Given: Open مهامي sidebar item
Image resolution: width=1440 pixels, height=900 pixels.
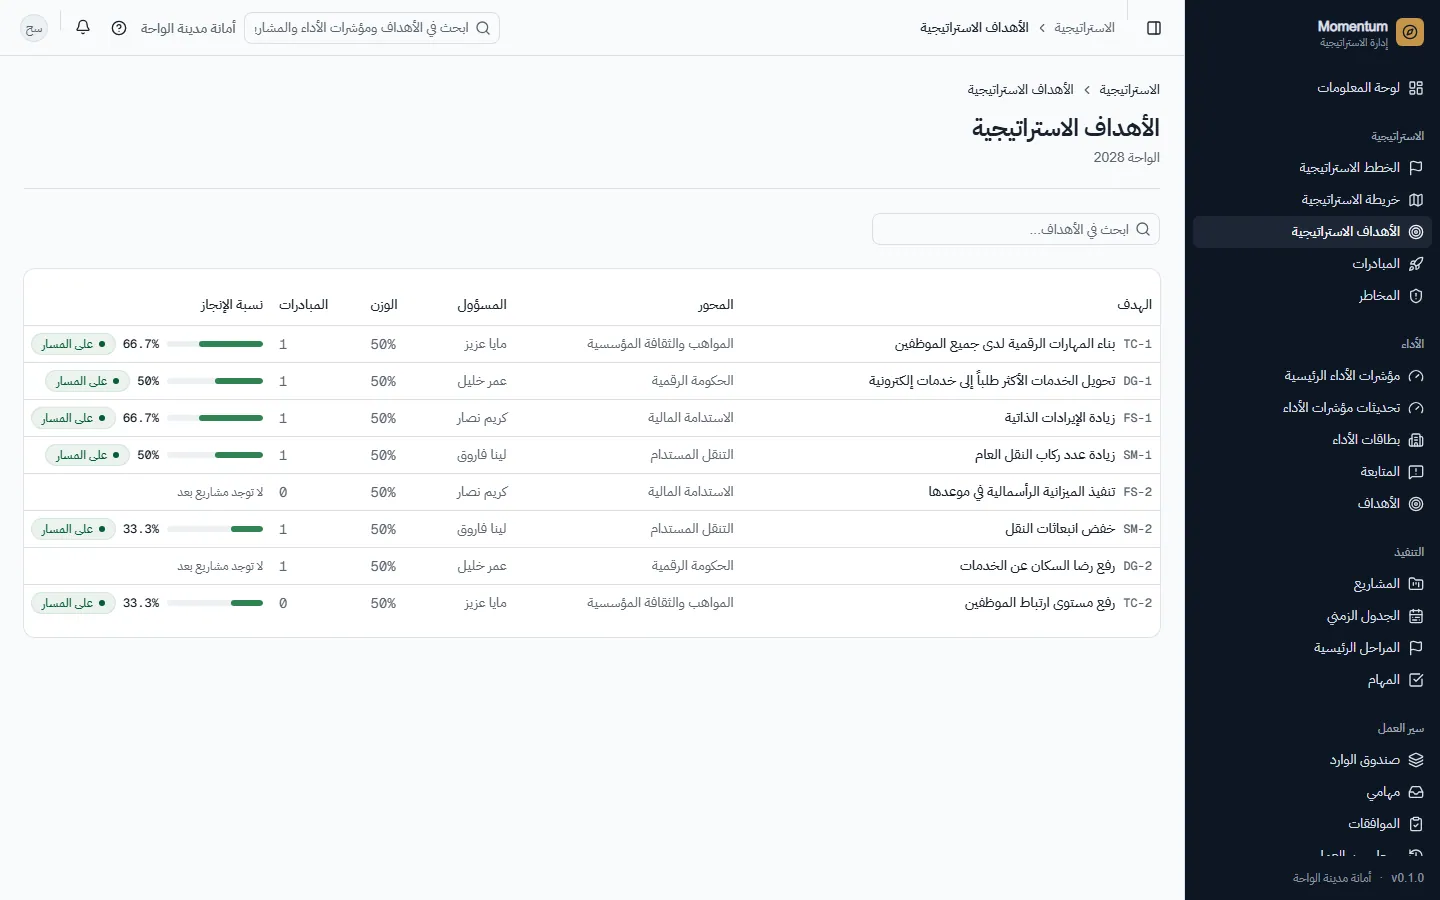Looking at the screenshot, I should [x=1312, y=792].
